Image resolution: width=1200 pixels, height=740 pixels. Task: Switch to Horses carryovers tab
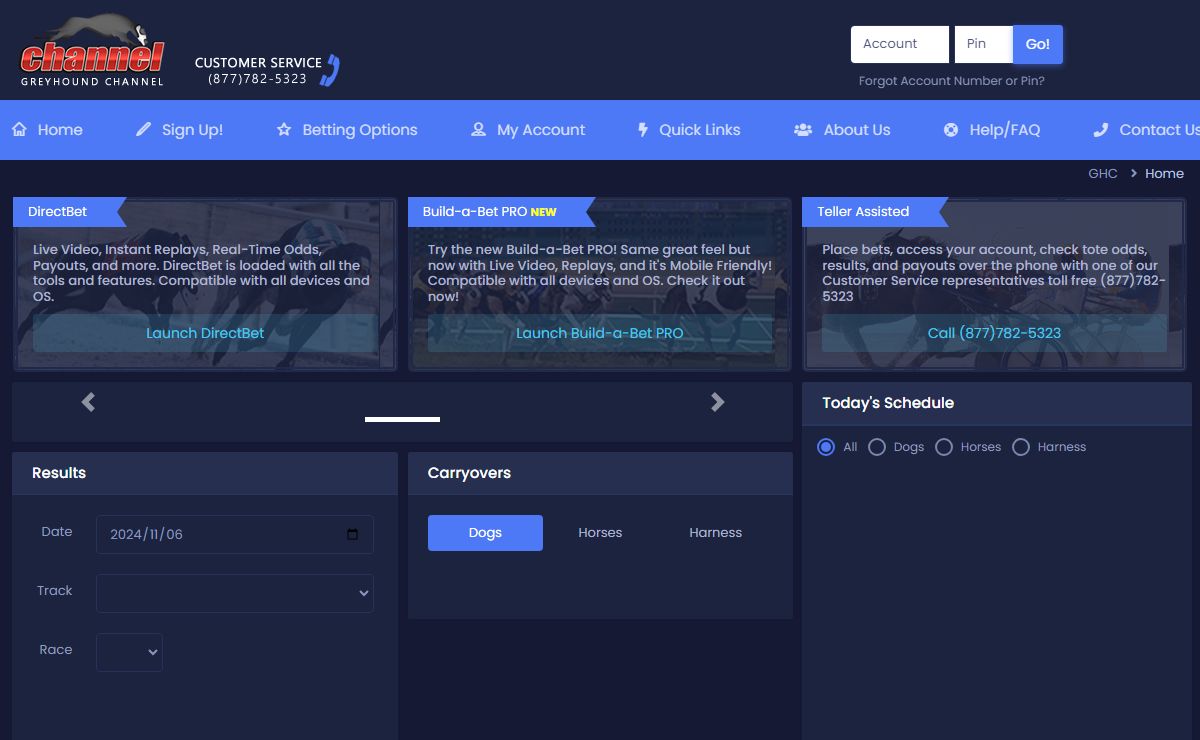[x=600, y=533]
